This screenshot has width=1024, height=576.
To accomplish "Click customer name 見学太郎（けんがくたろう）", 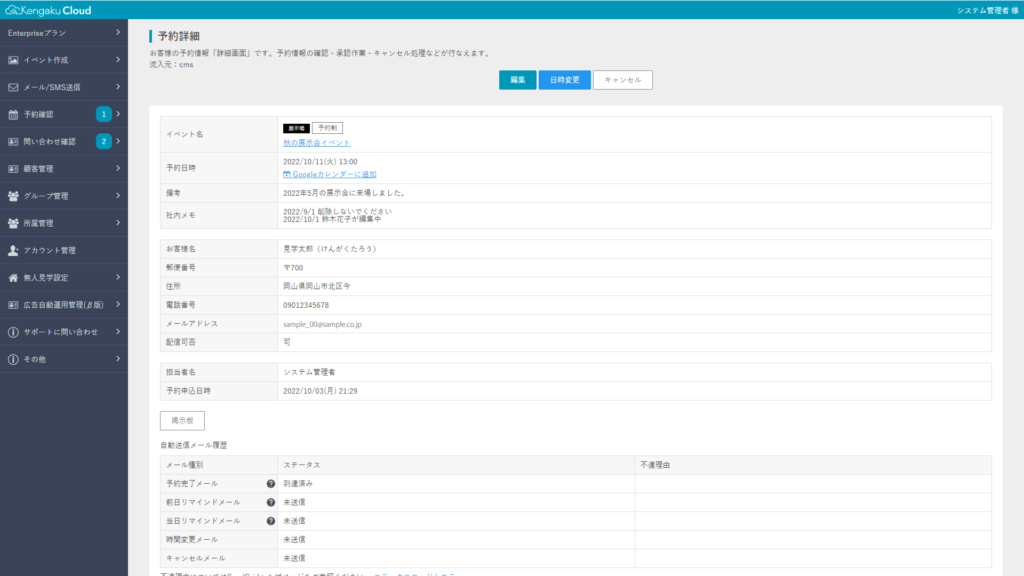I will [331, 249].
